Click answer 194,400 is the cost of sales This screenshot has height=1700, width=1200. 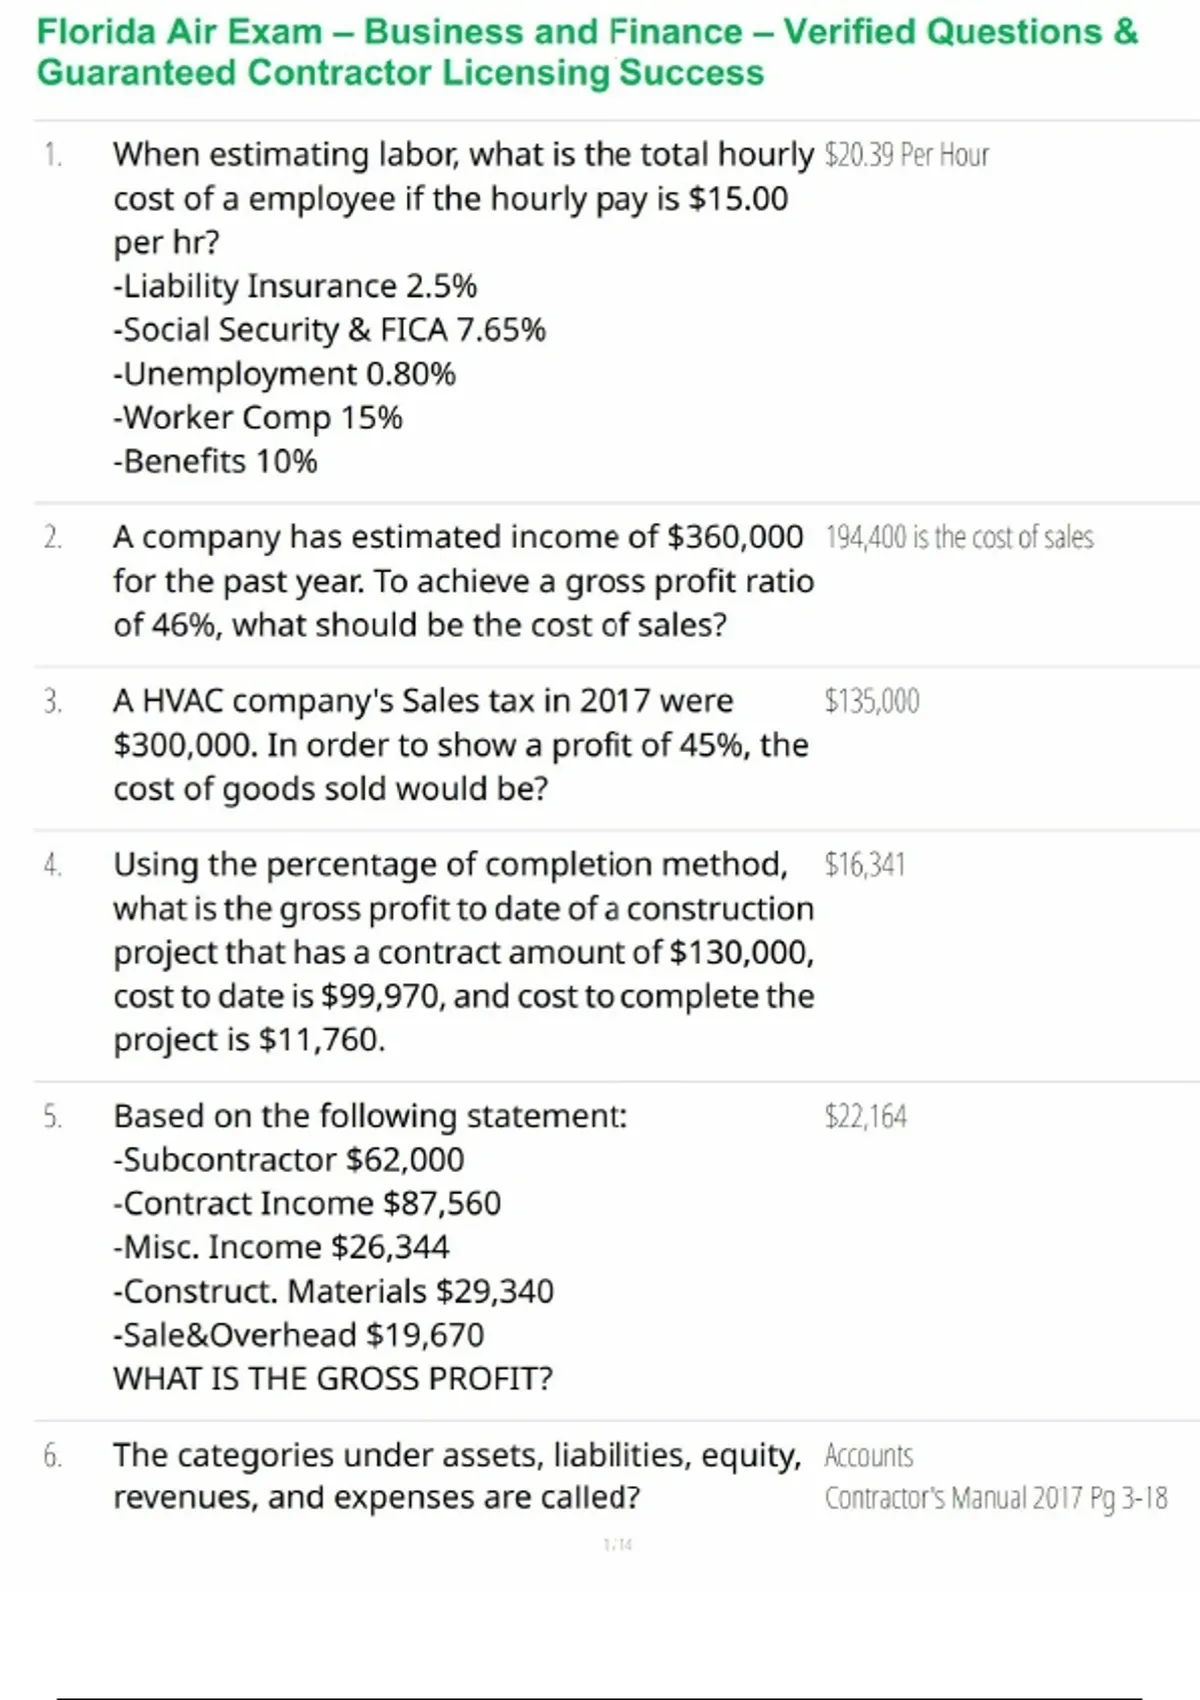959,538
